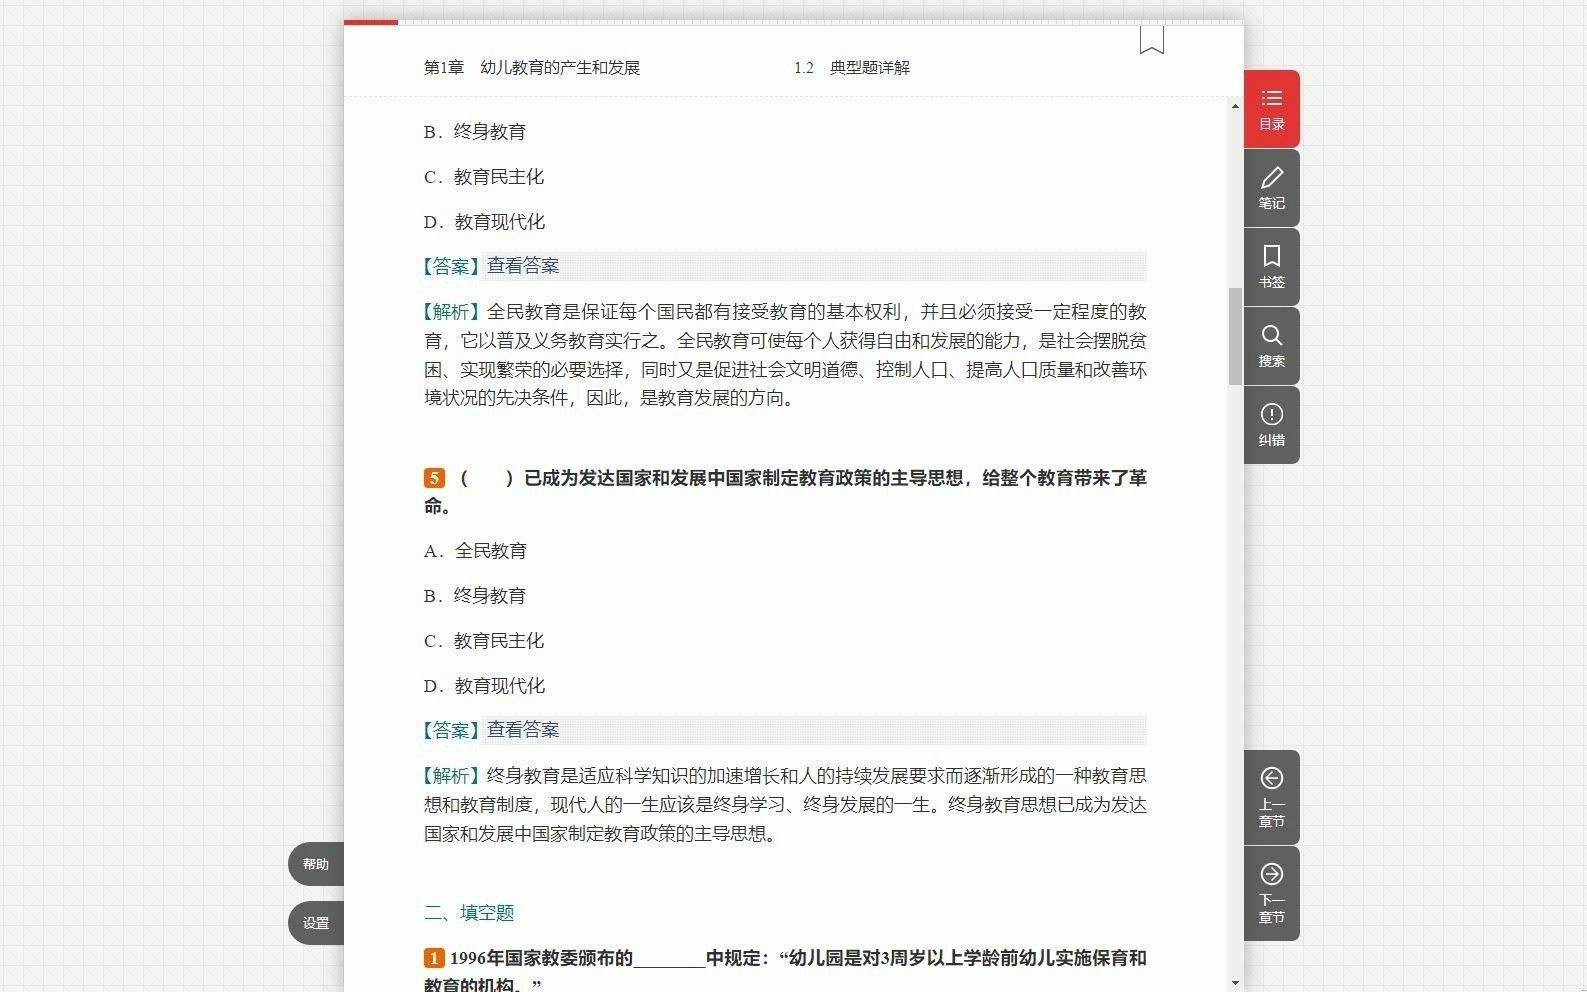Click the red reading progress bar at the top
Screen dimensions: 1587x992
click(371, 22)
